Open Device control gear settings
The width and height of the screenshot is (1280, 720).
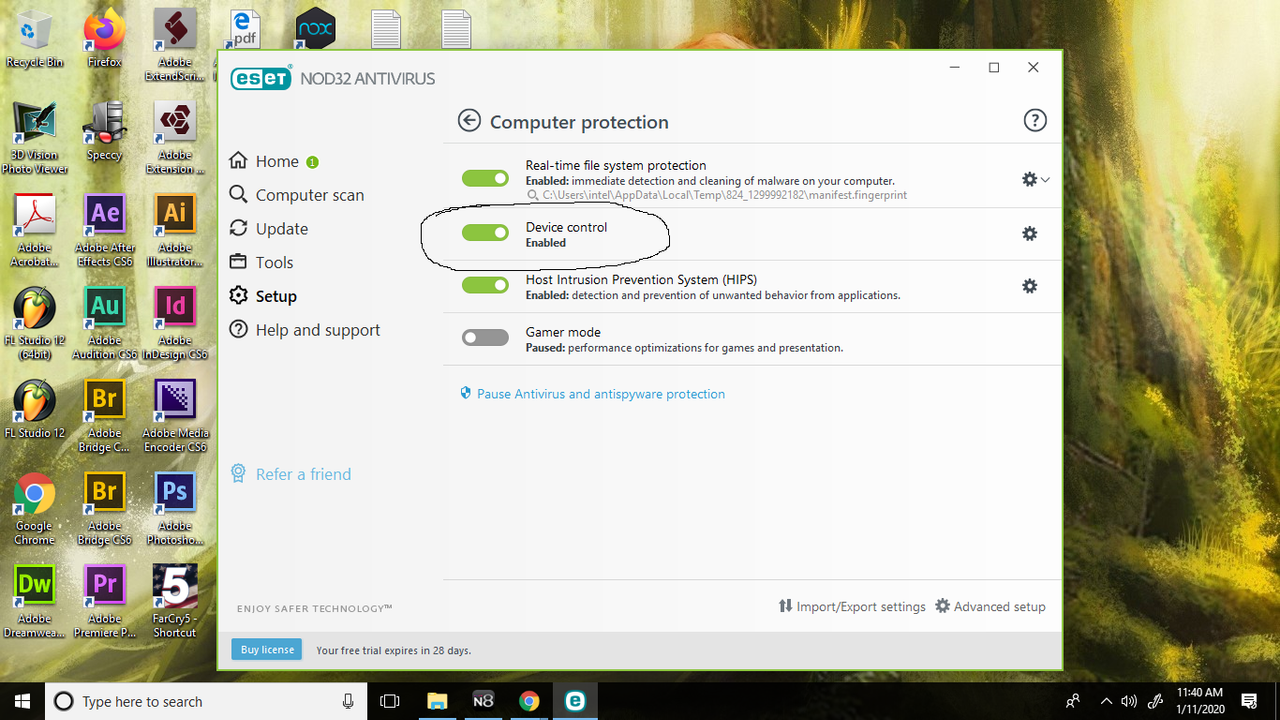pyautogui.click(x=1029, y=233)
